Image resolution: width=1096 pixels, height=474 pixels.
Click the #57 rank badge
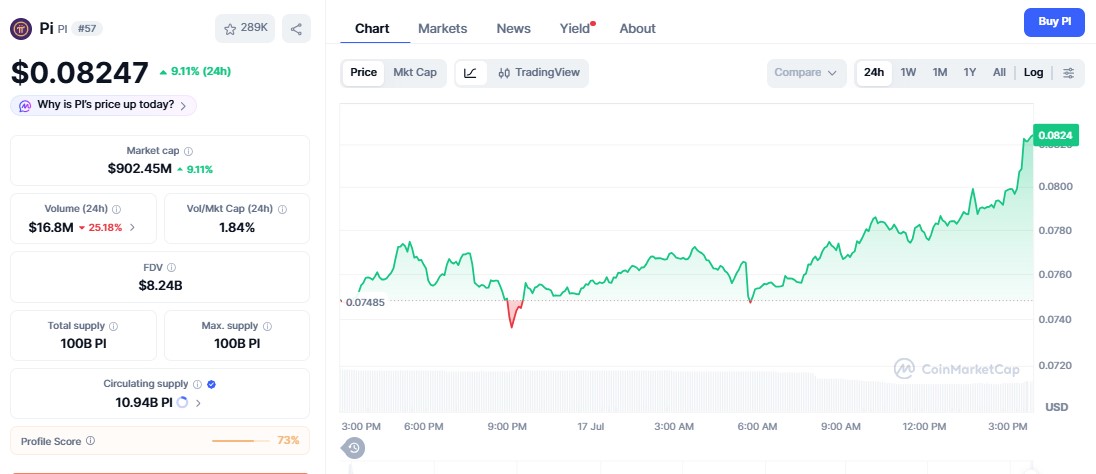[87, 29]
